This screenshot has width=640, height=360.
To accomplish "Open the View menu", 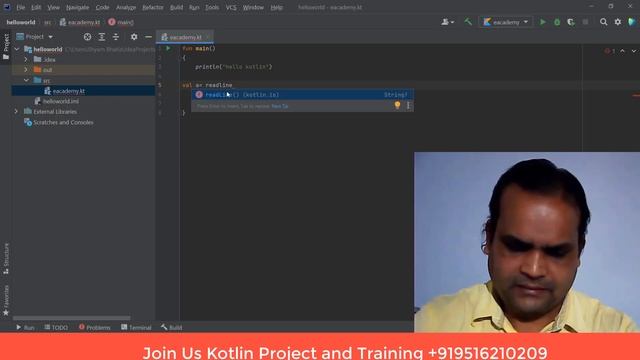I will [53, 7].
